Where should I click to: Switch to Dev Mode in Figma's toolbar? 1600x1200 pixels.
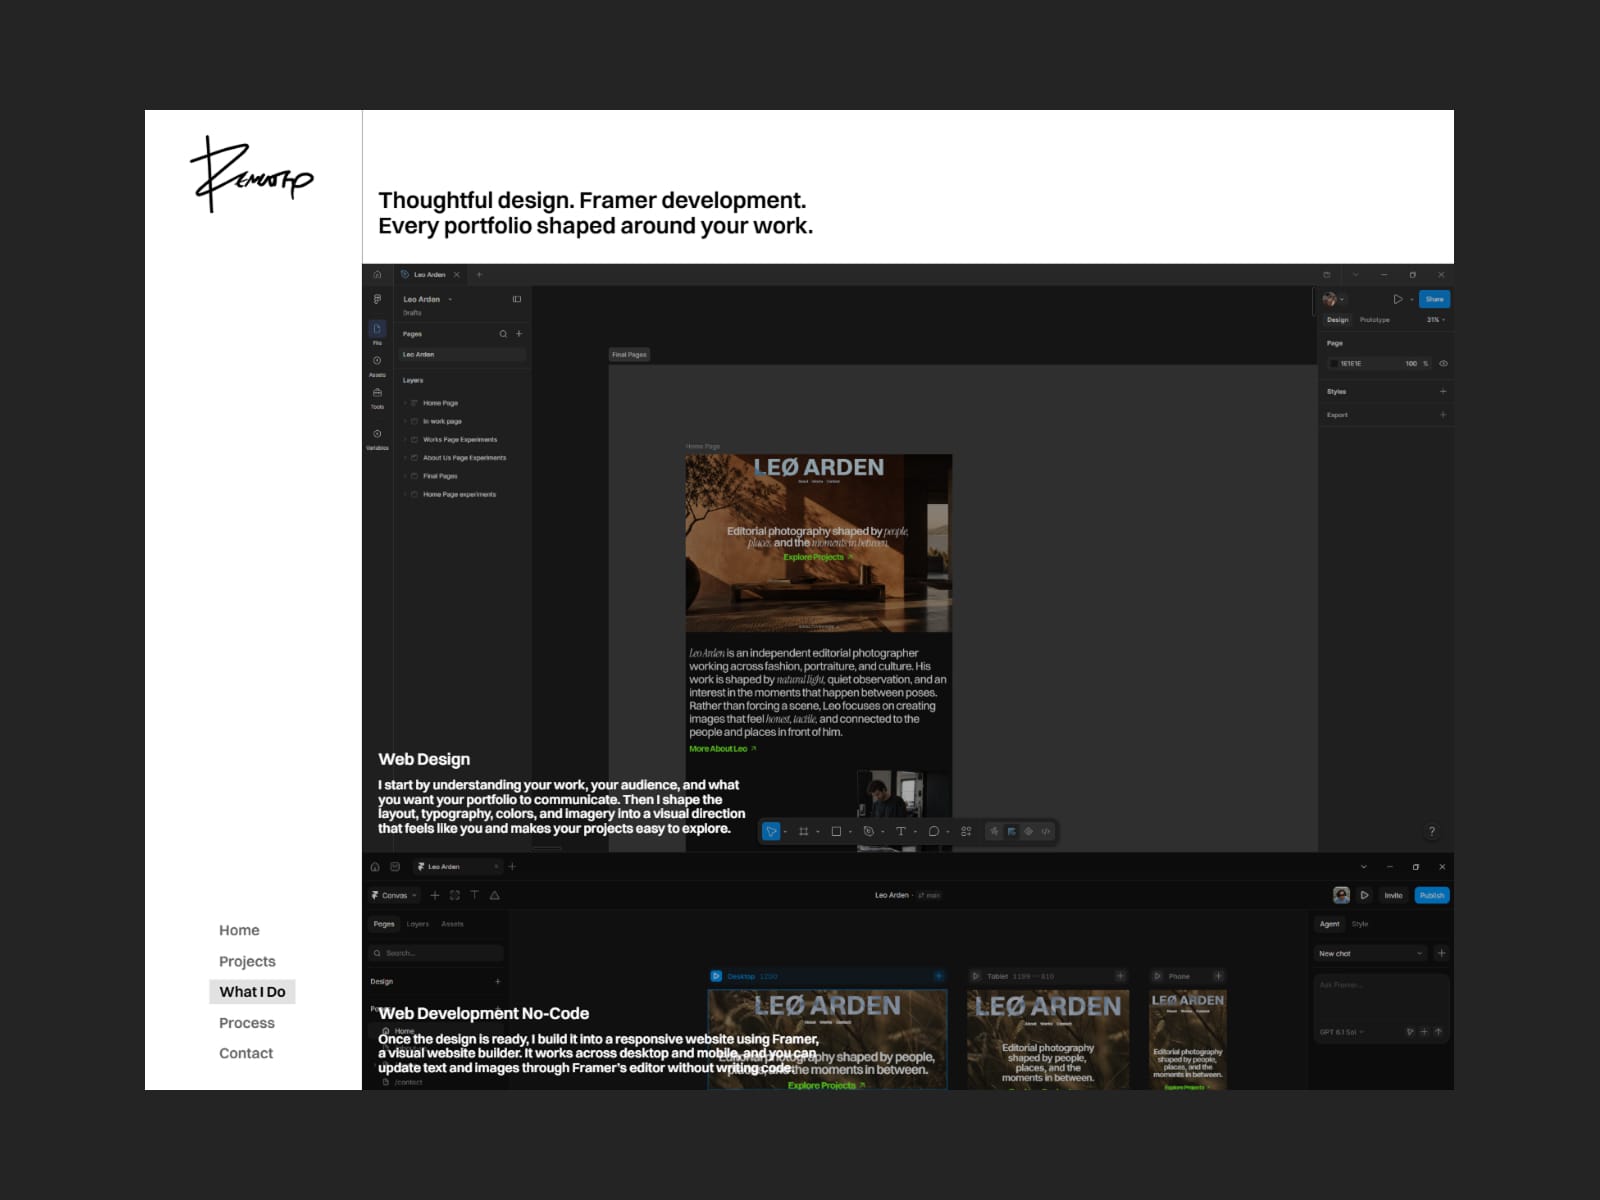1046,831
